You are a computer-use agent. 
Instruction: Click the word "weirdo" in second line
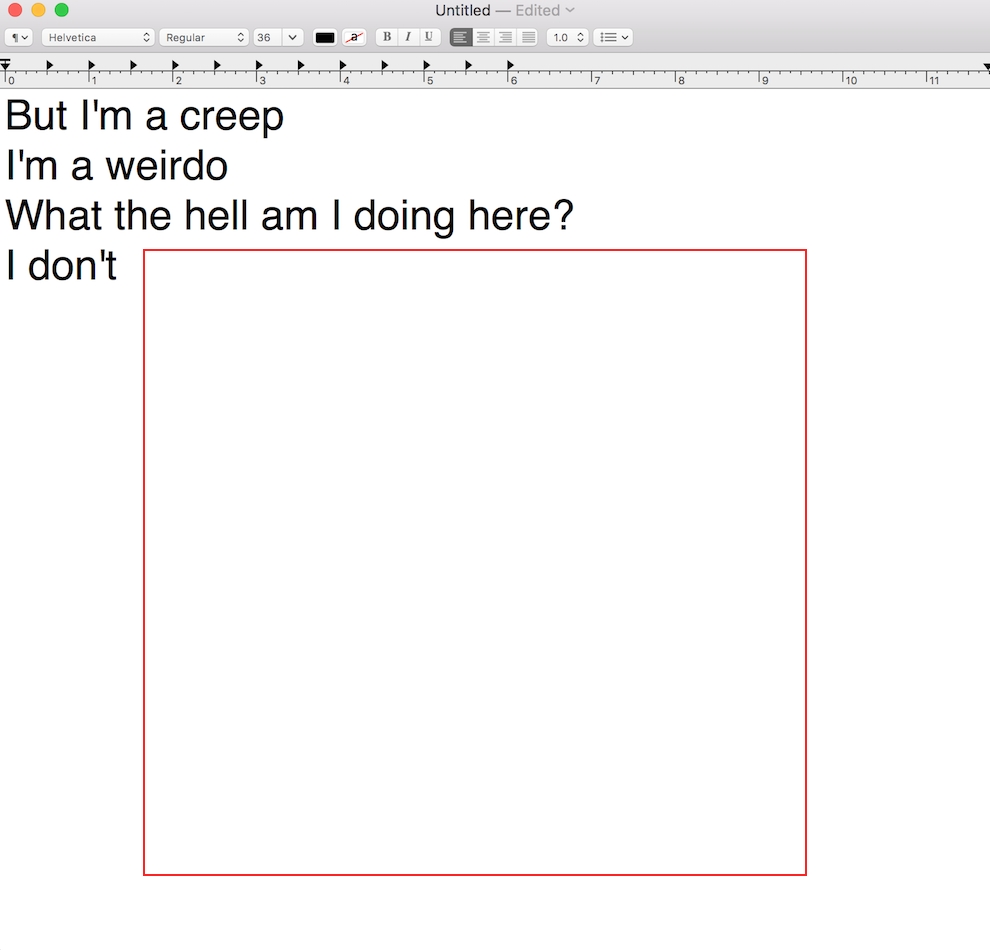(167, 165)
